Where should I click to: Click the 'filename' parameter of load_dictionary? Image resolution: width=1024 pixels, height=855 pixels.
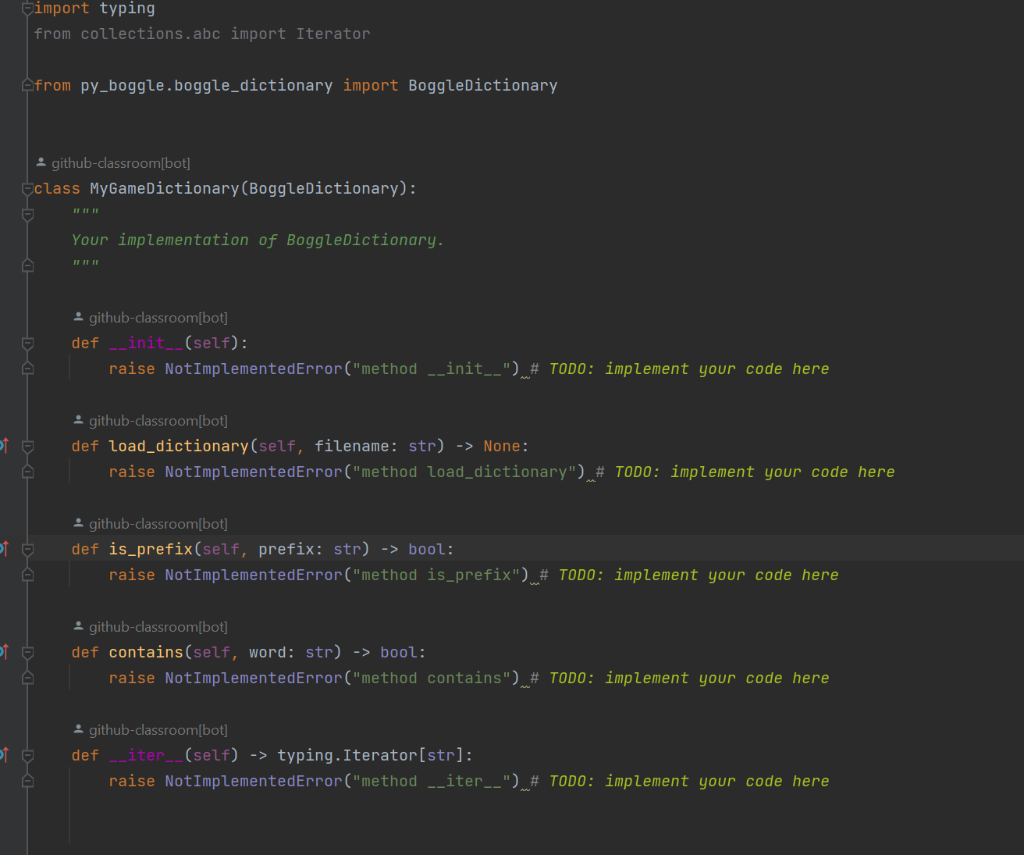pyautogui.click(x=352, y=446)
